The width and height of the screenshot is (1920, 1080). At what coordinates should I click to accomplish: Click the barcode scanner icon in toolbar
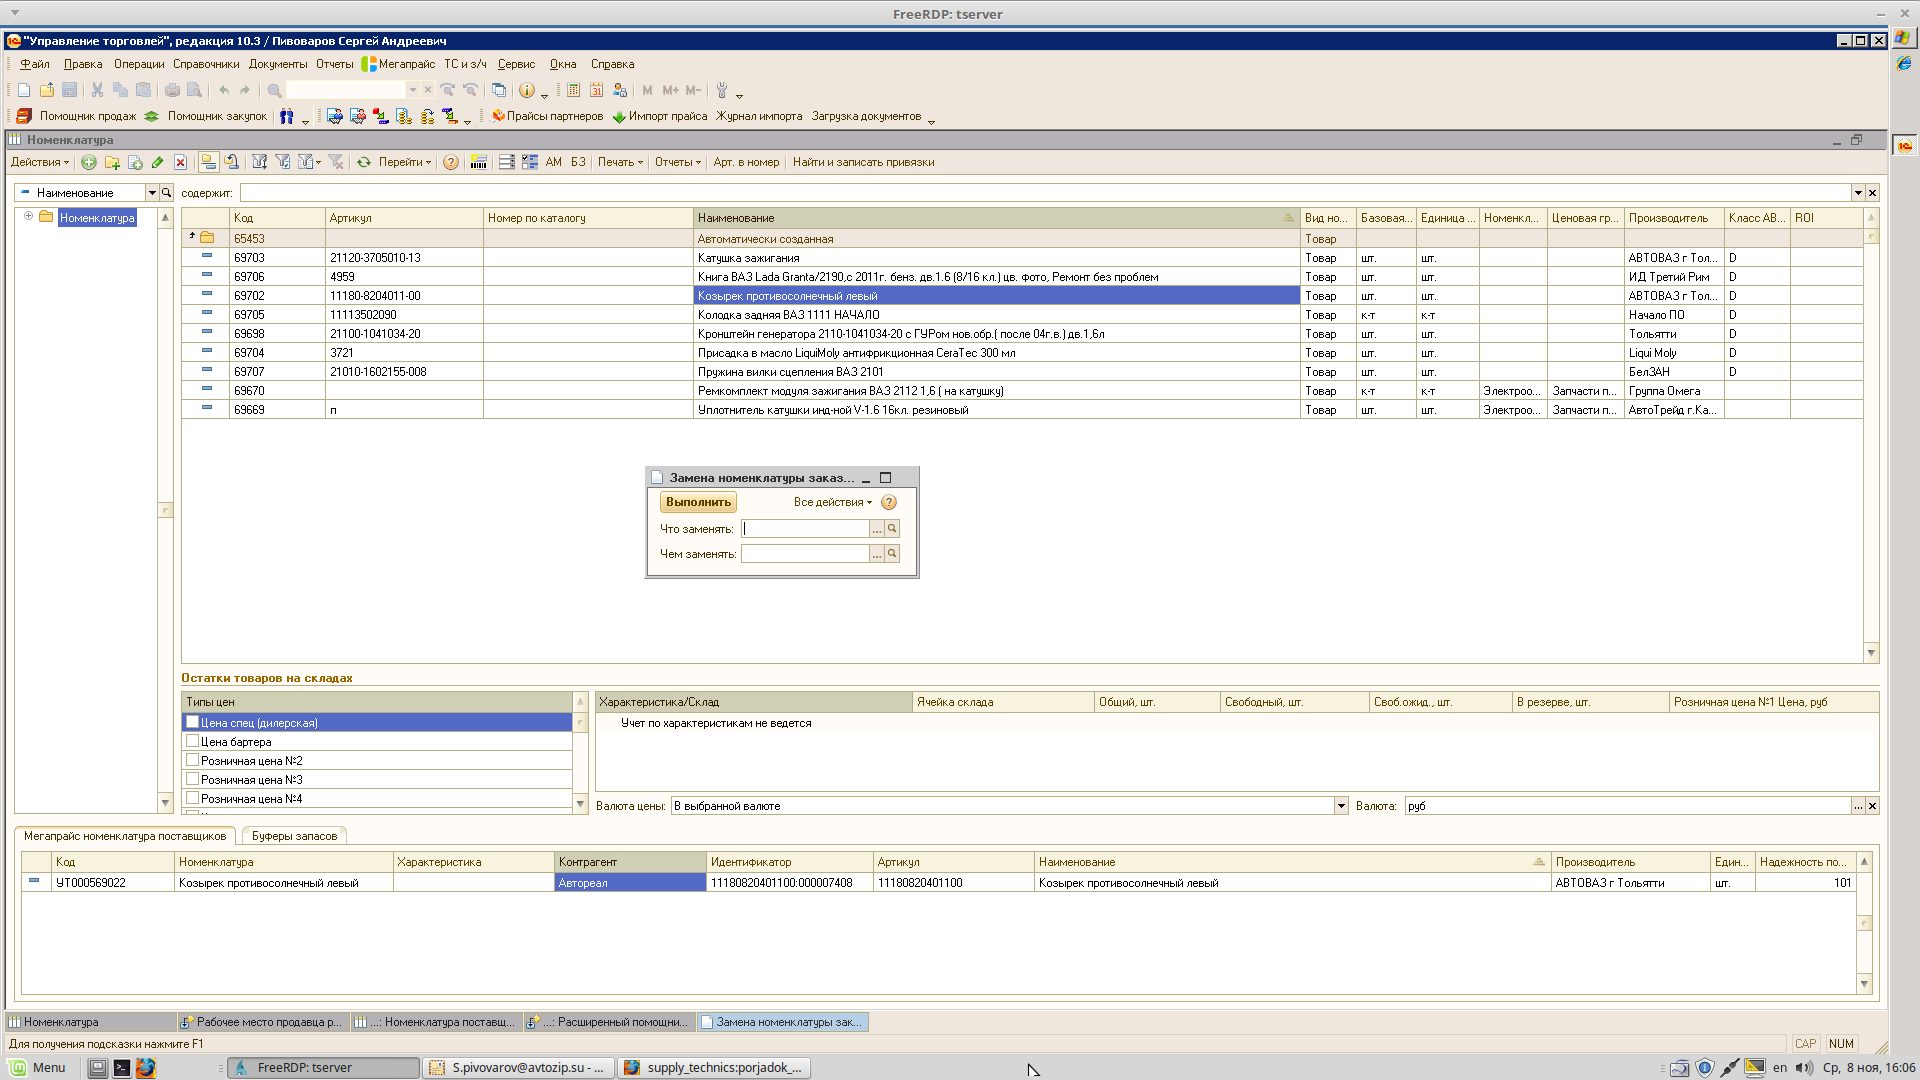(479, 162)
